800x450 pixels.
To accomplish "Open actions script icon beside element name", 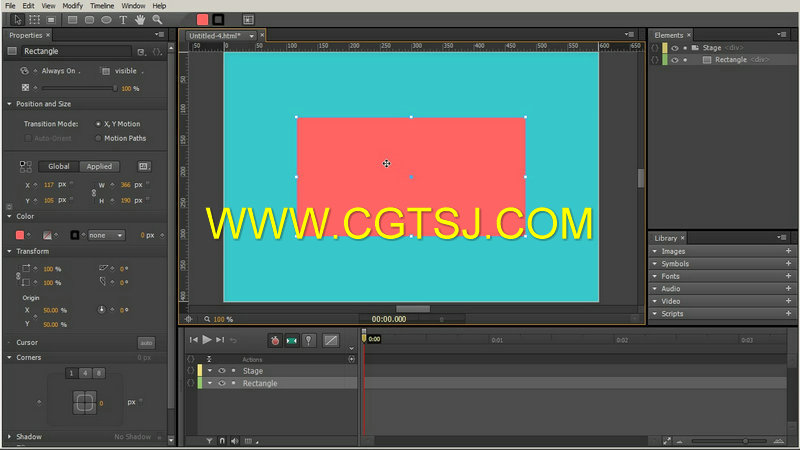I will (x=157, y=52).
